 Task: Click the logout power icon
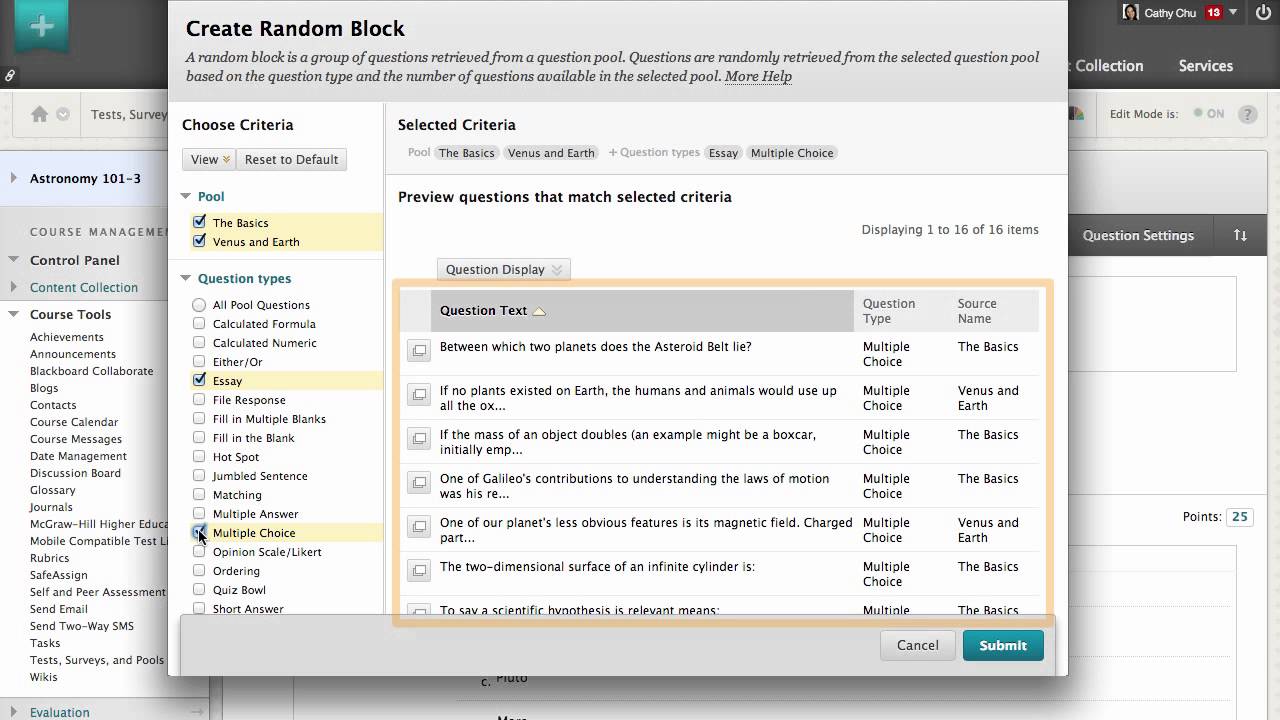(x=1260, y=13)
